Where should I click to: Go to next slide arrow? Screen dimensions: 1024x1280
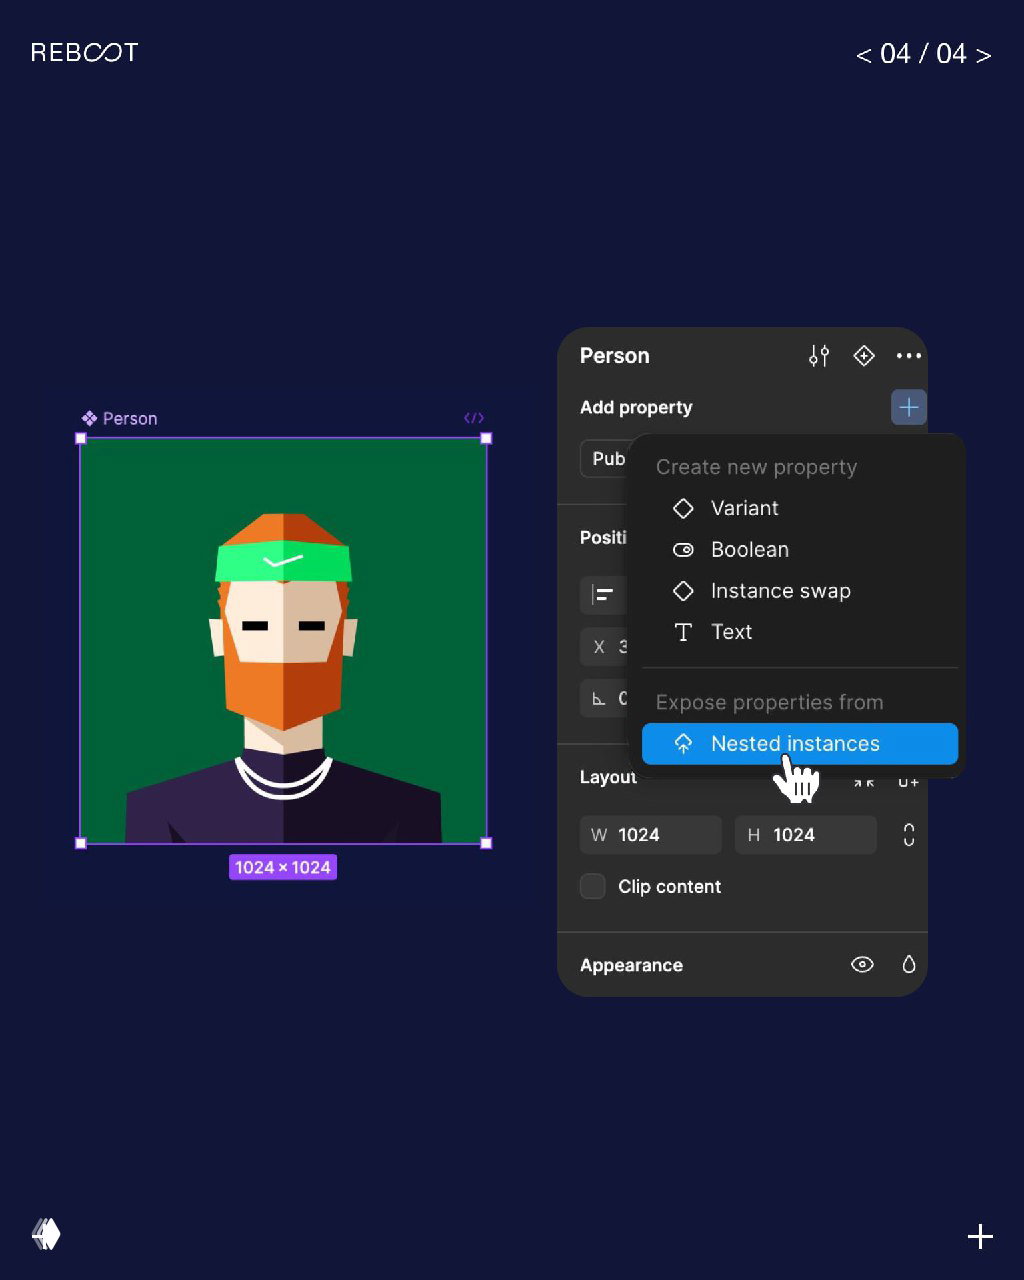pos(983,55)
